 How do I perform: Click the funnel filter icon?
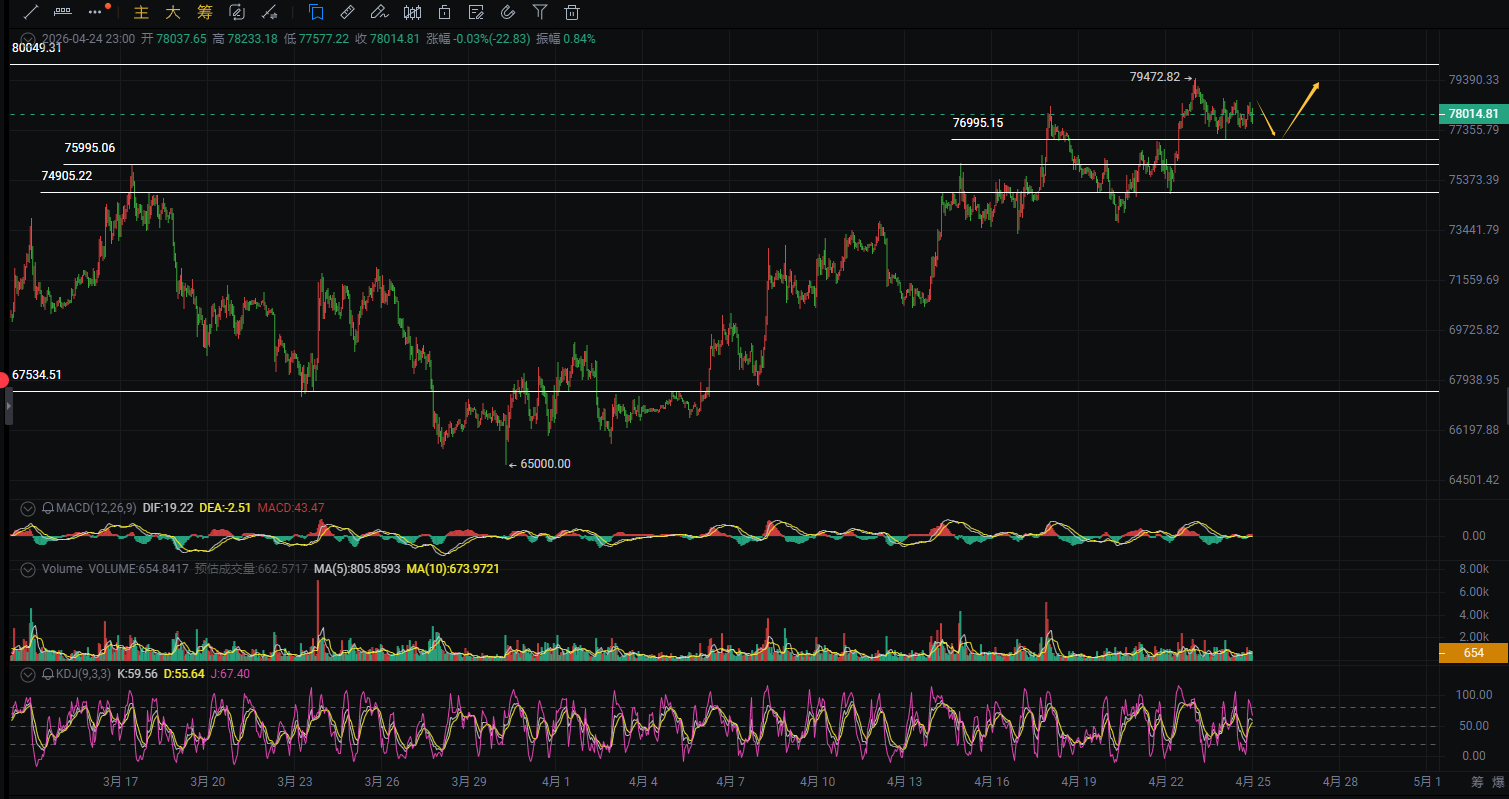[x=540, y=13]
